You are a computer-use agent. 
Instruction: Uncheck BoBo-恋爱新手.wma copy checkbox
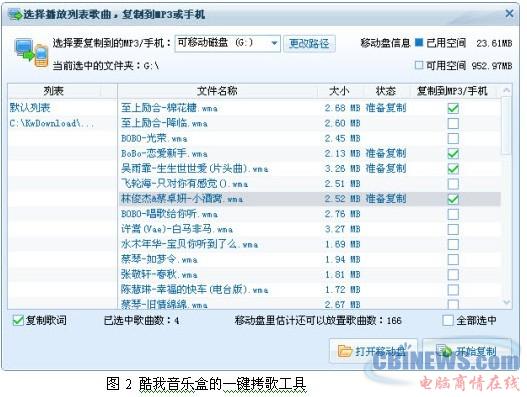click(453, 154)
